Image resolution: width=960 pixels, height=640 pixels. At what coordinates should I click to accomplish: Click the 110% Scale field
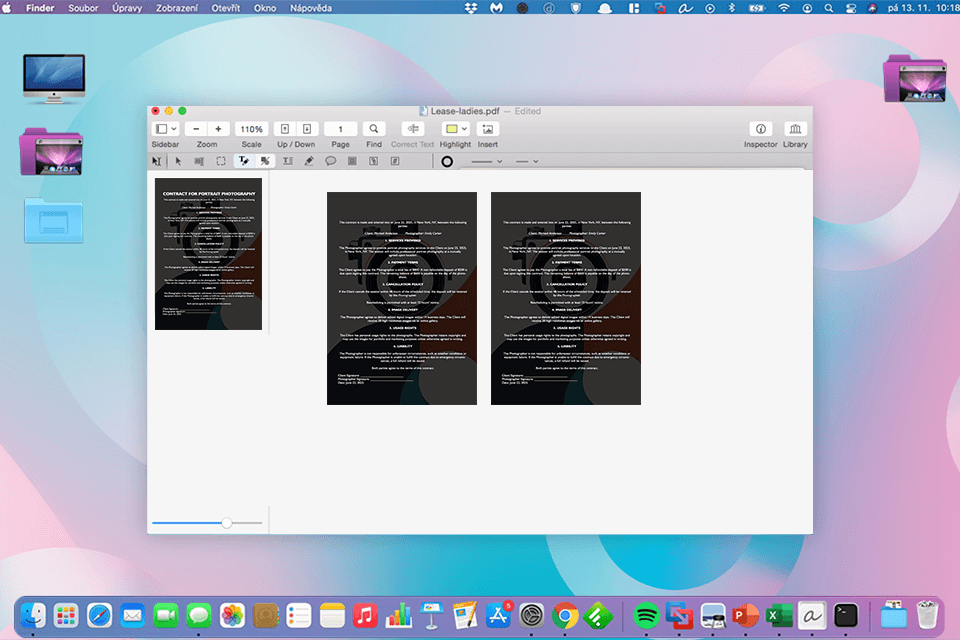point(251,129)
